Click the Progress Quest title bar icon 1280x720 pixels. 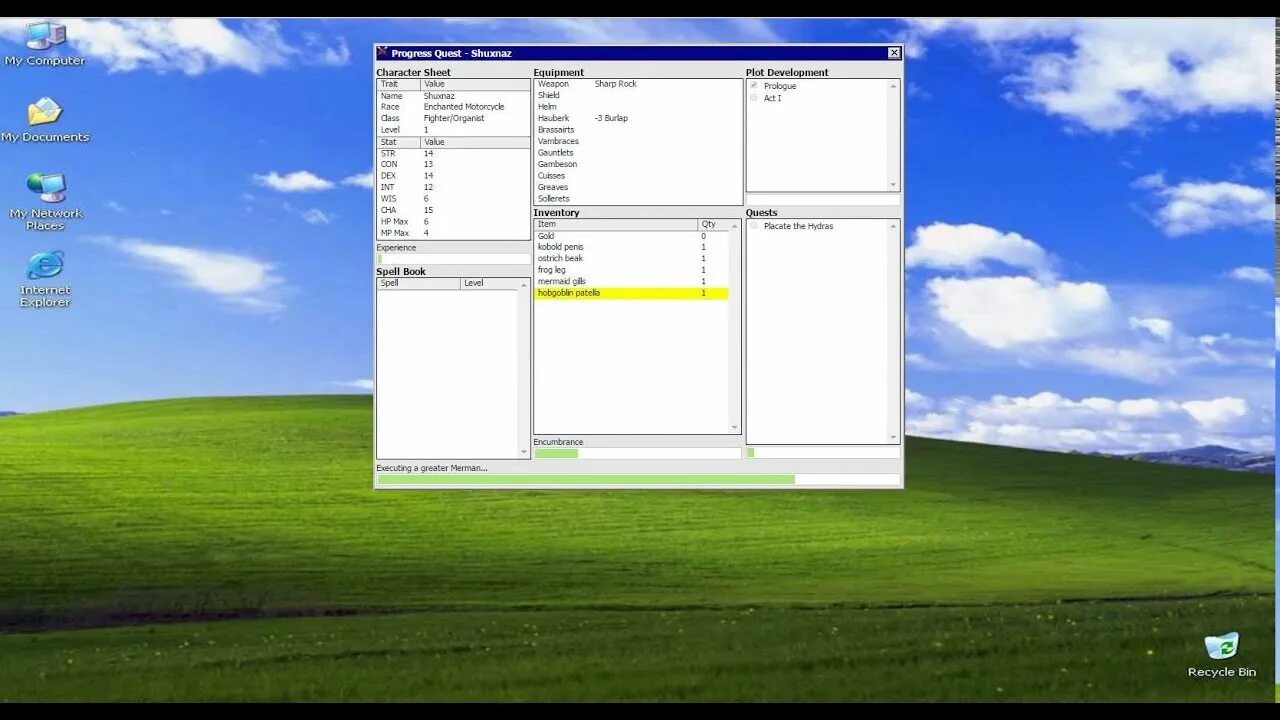pyautogui.click(x=383, y=53)
